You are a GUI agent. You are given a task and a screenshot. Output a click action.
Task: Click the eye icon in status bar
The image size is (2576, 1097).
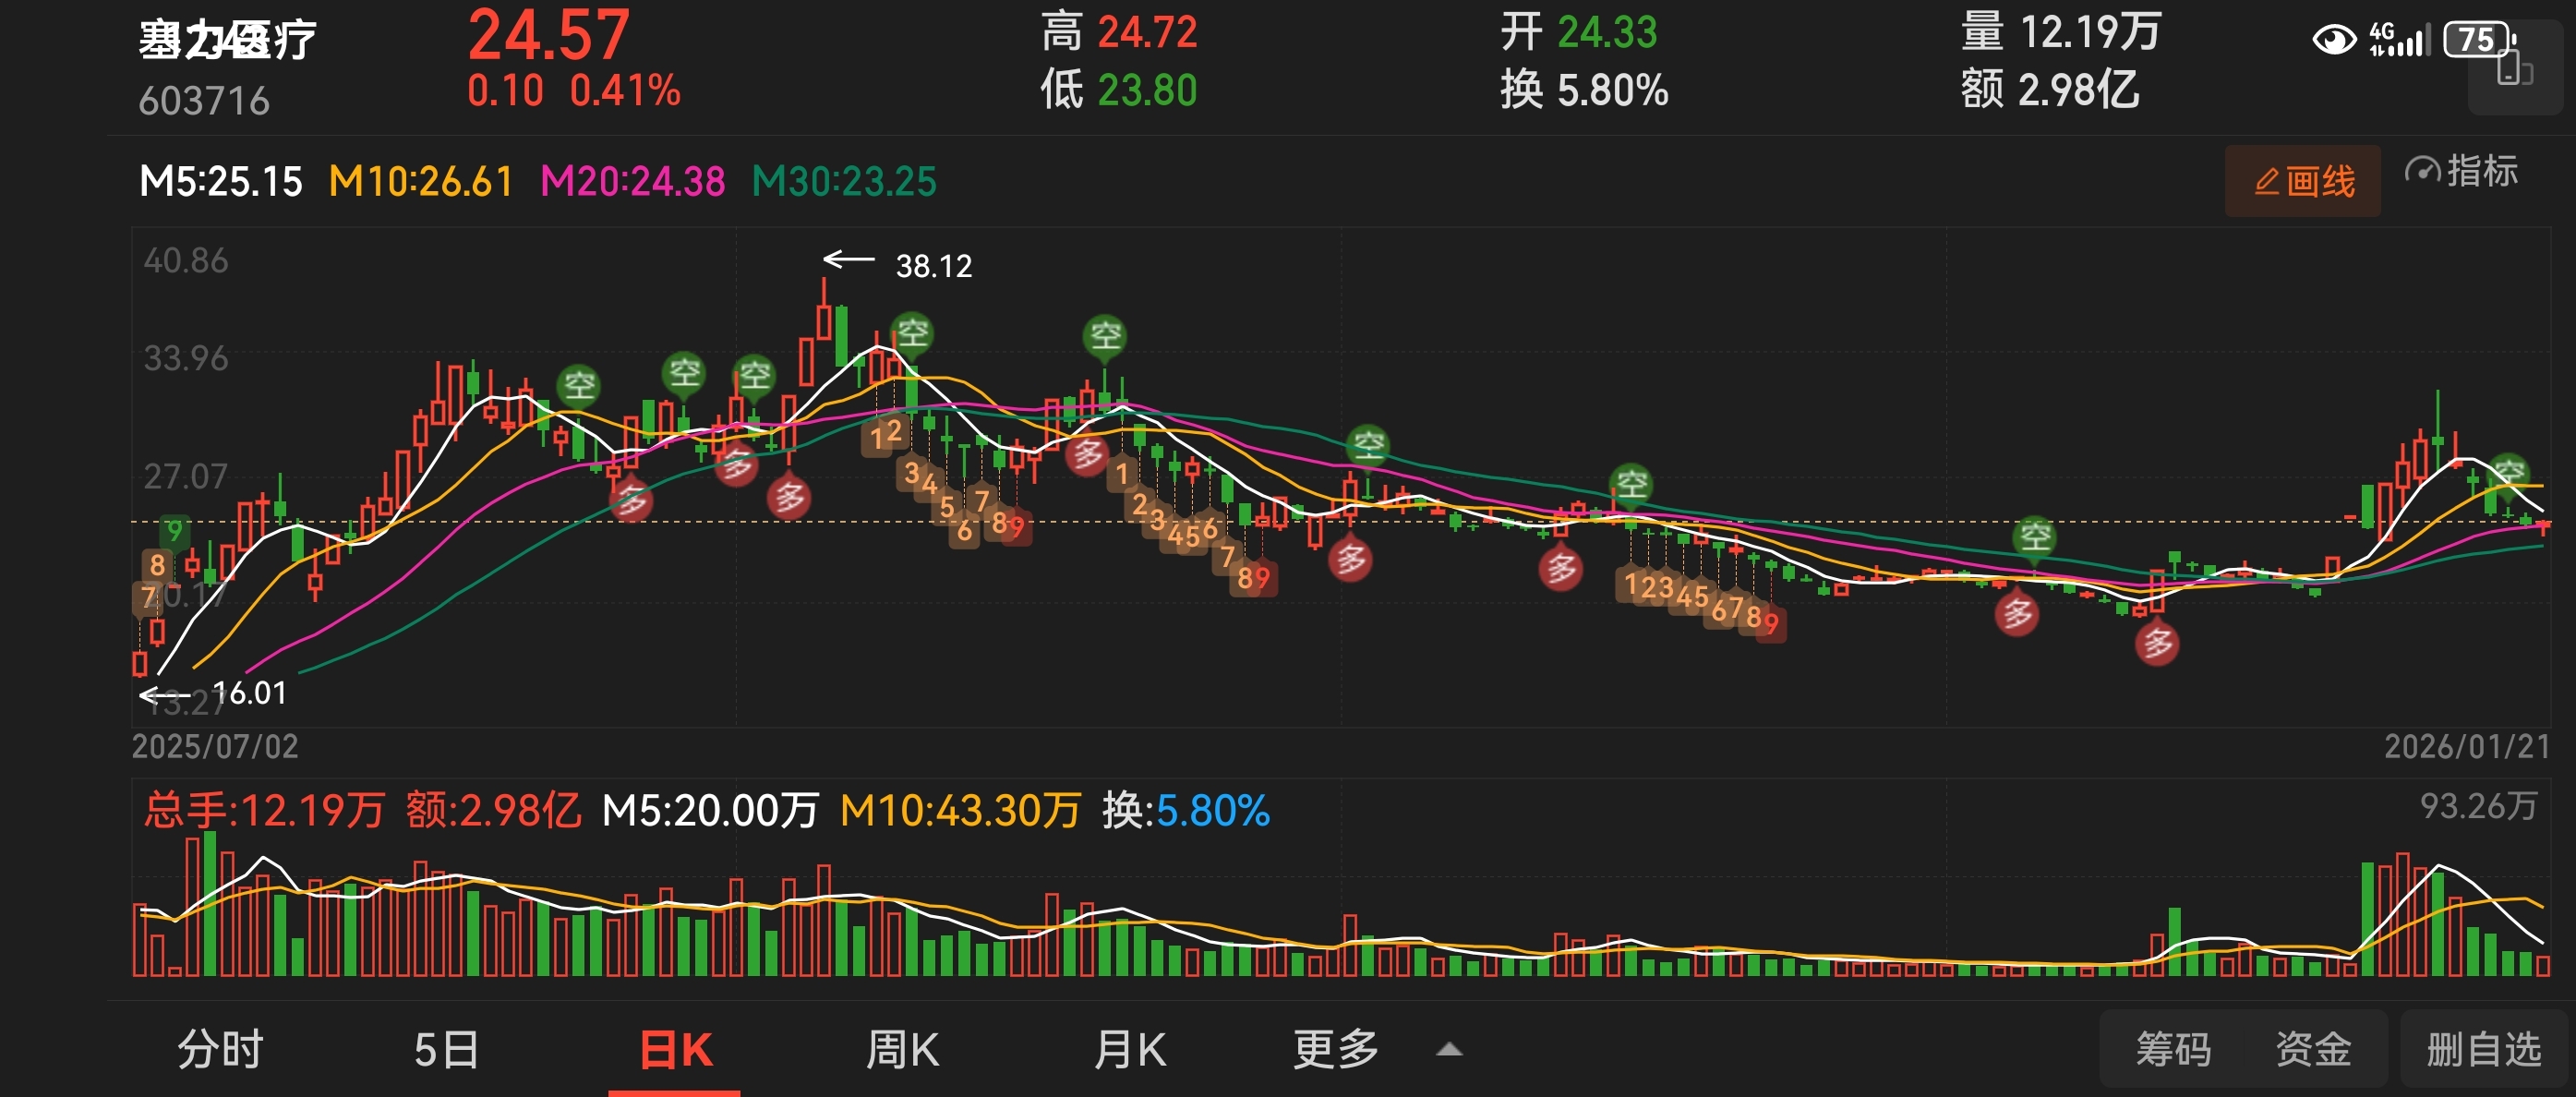point(2334,40)
